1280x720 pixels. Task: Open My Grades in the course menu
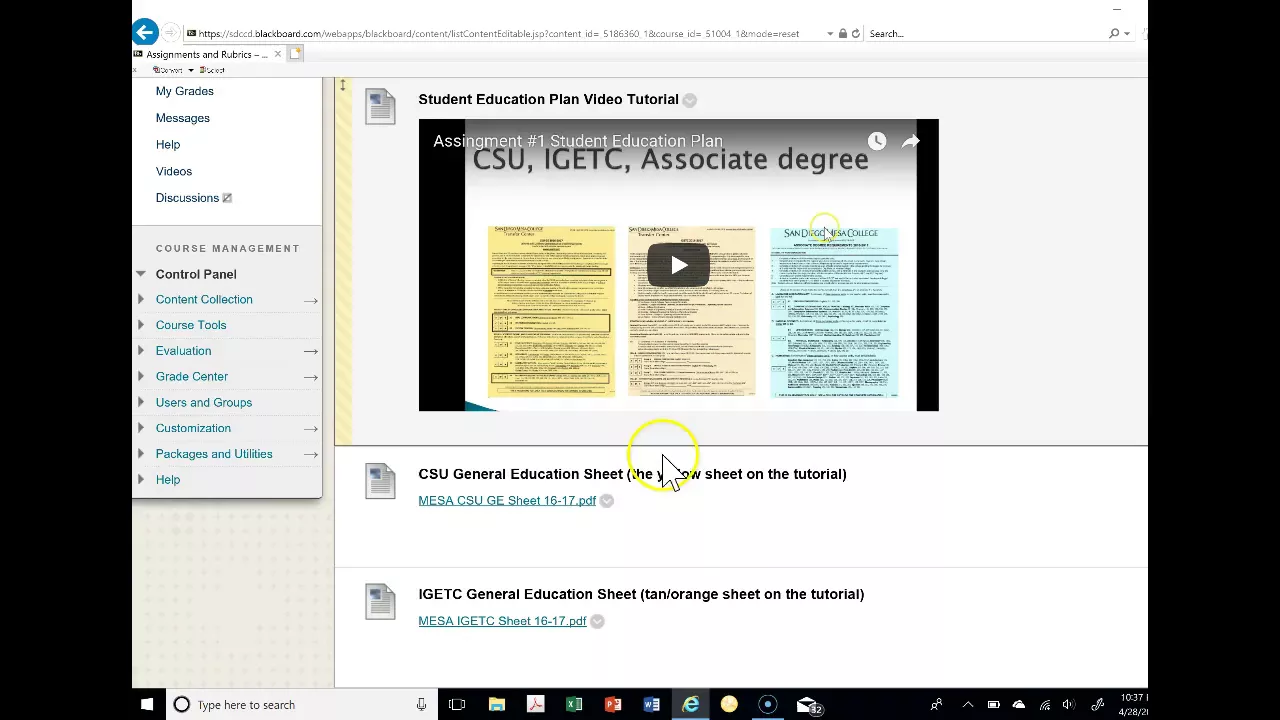(x=185, y=91)
